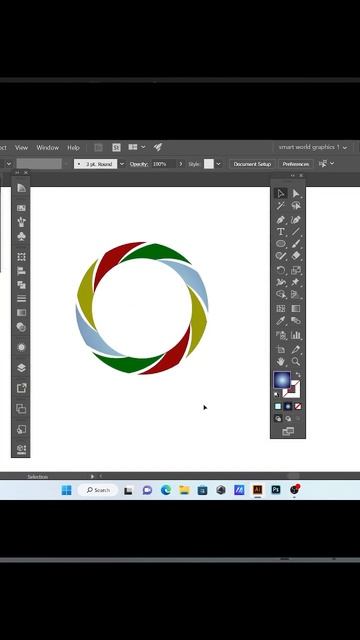Select the Curvature tool
The height and width of the screenshot is (640, 360).
click(296, 220)
